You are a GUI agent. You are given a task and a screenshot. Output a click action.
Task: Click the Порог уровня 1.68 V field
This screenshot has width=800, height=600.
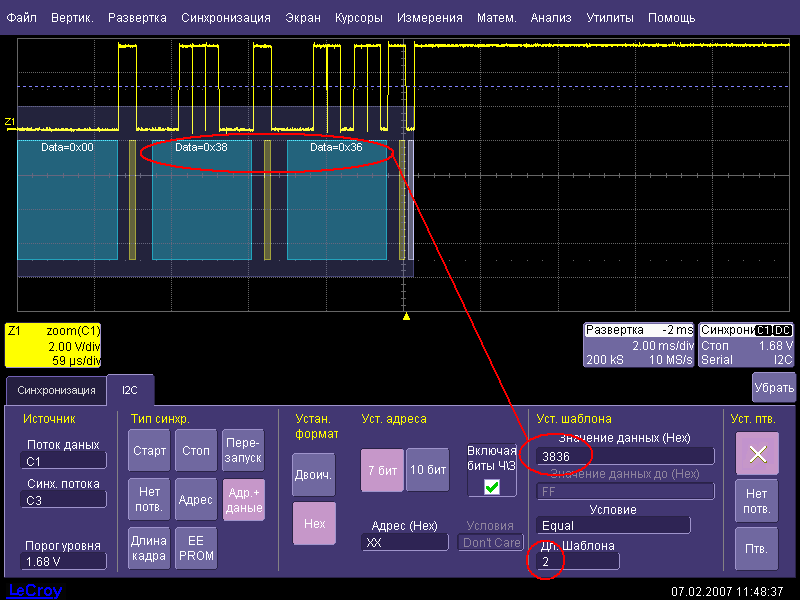pyautogui.click(x=64, y=561)
